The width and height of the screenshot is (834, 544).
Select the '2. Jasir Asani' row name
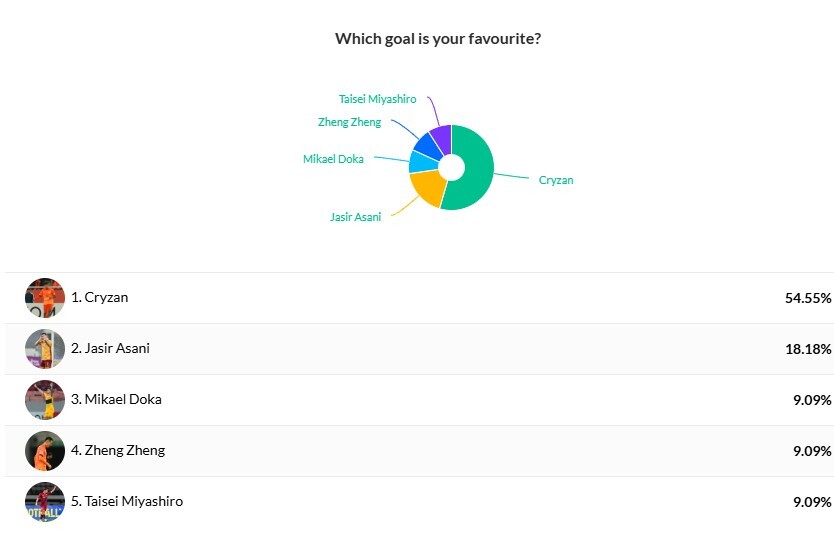tap(110, 348)
